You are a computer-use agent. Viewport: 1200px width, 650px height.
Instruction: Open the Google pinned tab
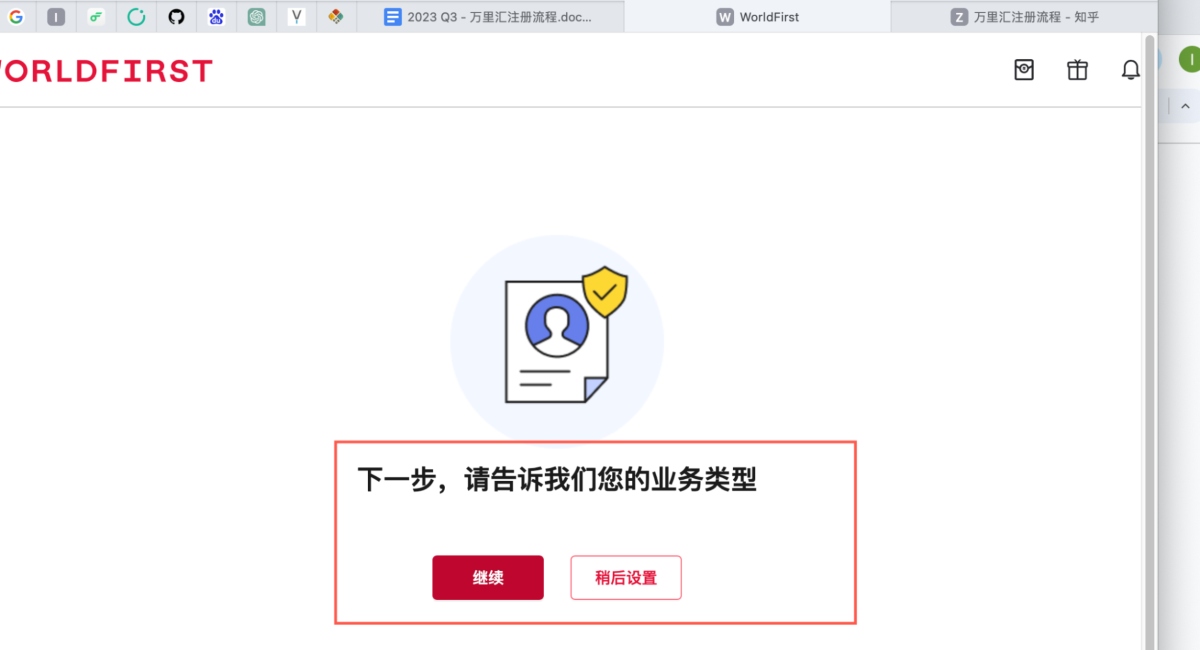(x=16, y=17)
